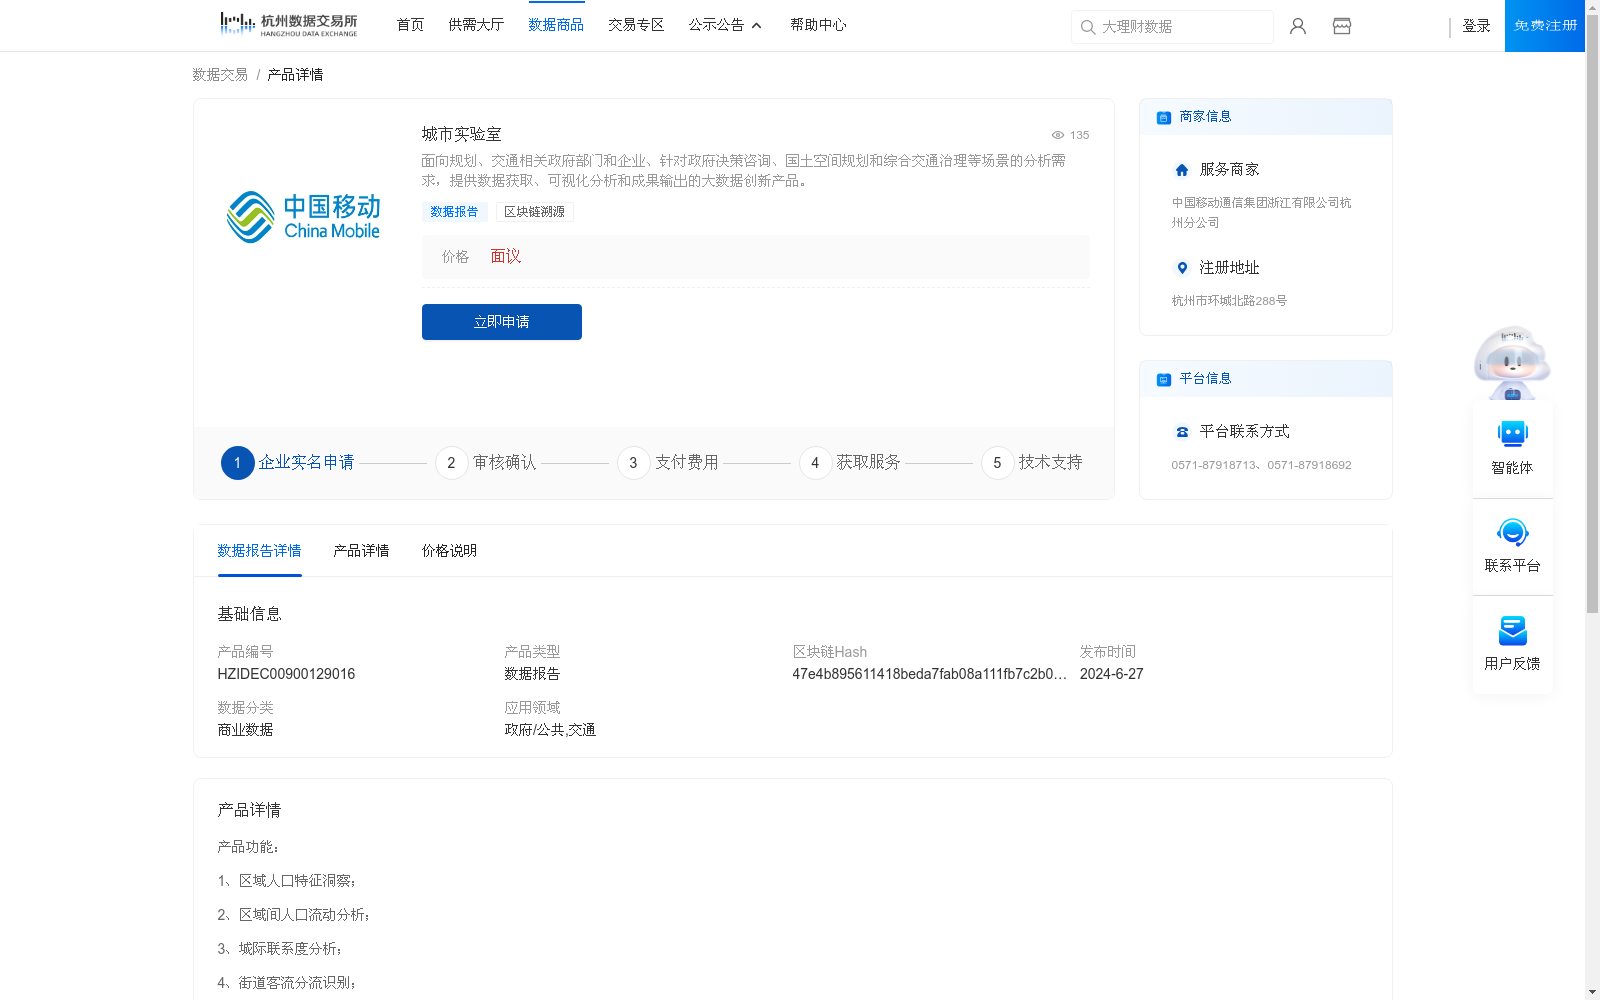This screenshot has height=1000, width=1600.
Task: Click the 立即申请 button
Action: [x=502, y=322]
